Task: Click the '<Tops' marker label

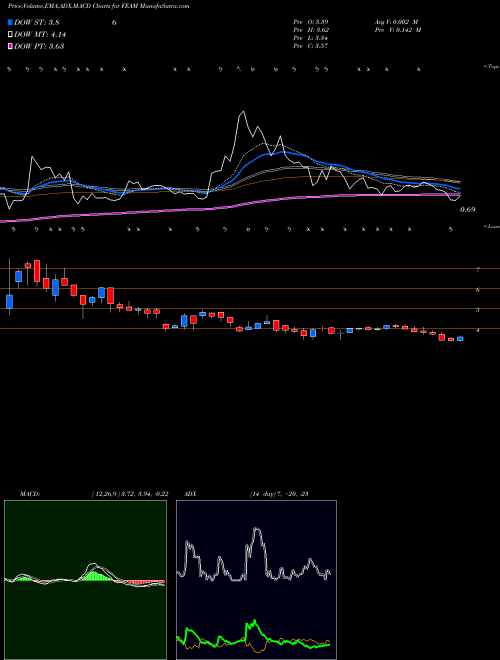Action: coord(492,67)
